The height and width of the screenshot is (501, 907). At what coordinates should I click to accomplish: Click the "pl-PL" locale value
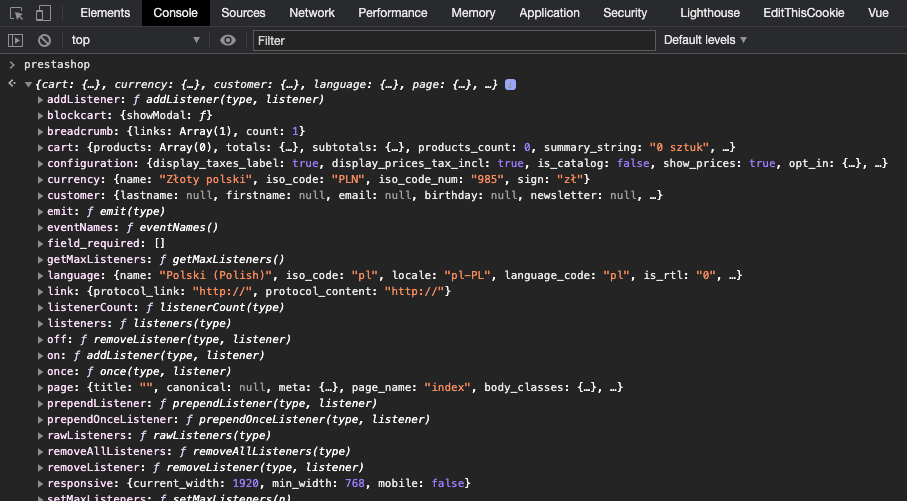point(467,275)
